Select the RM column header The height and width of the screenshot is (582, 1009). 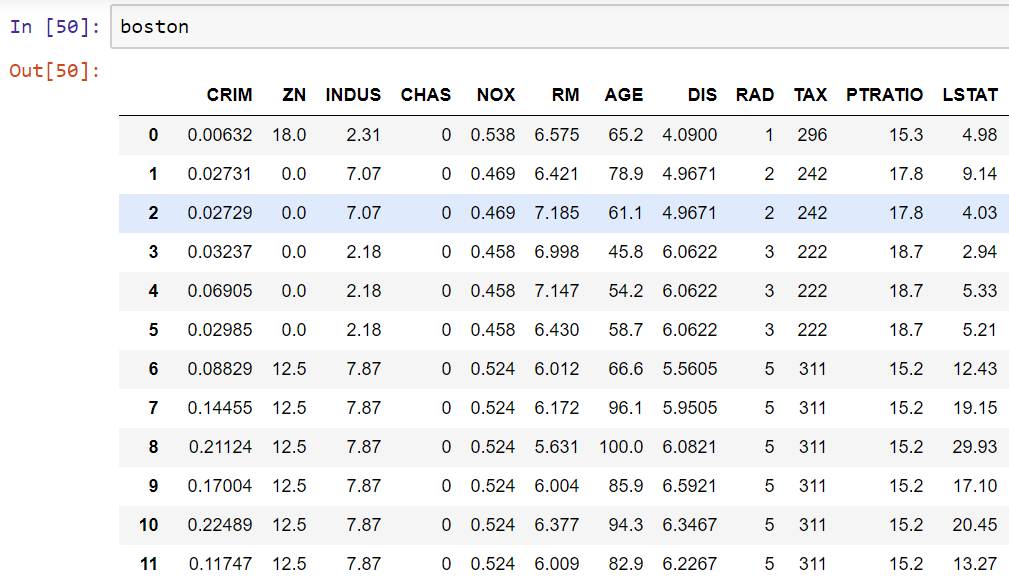pyautogui.click(x=566, y=95)
